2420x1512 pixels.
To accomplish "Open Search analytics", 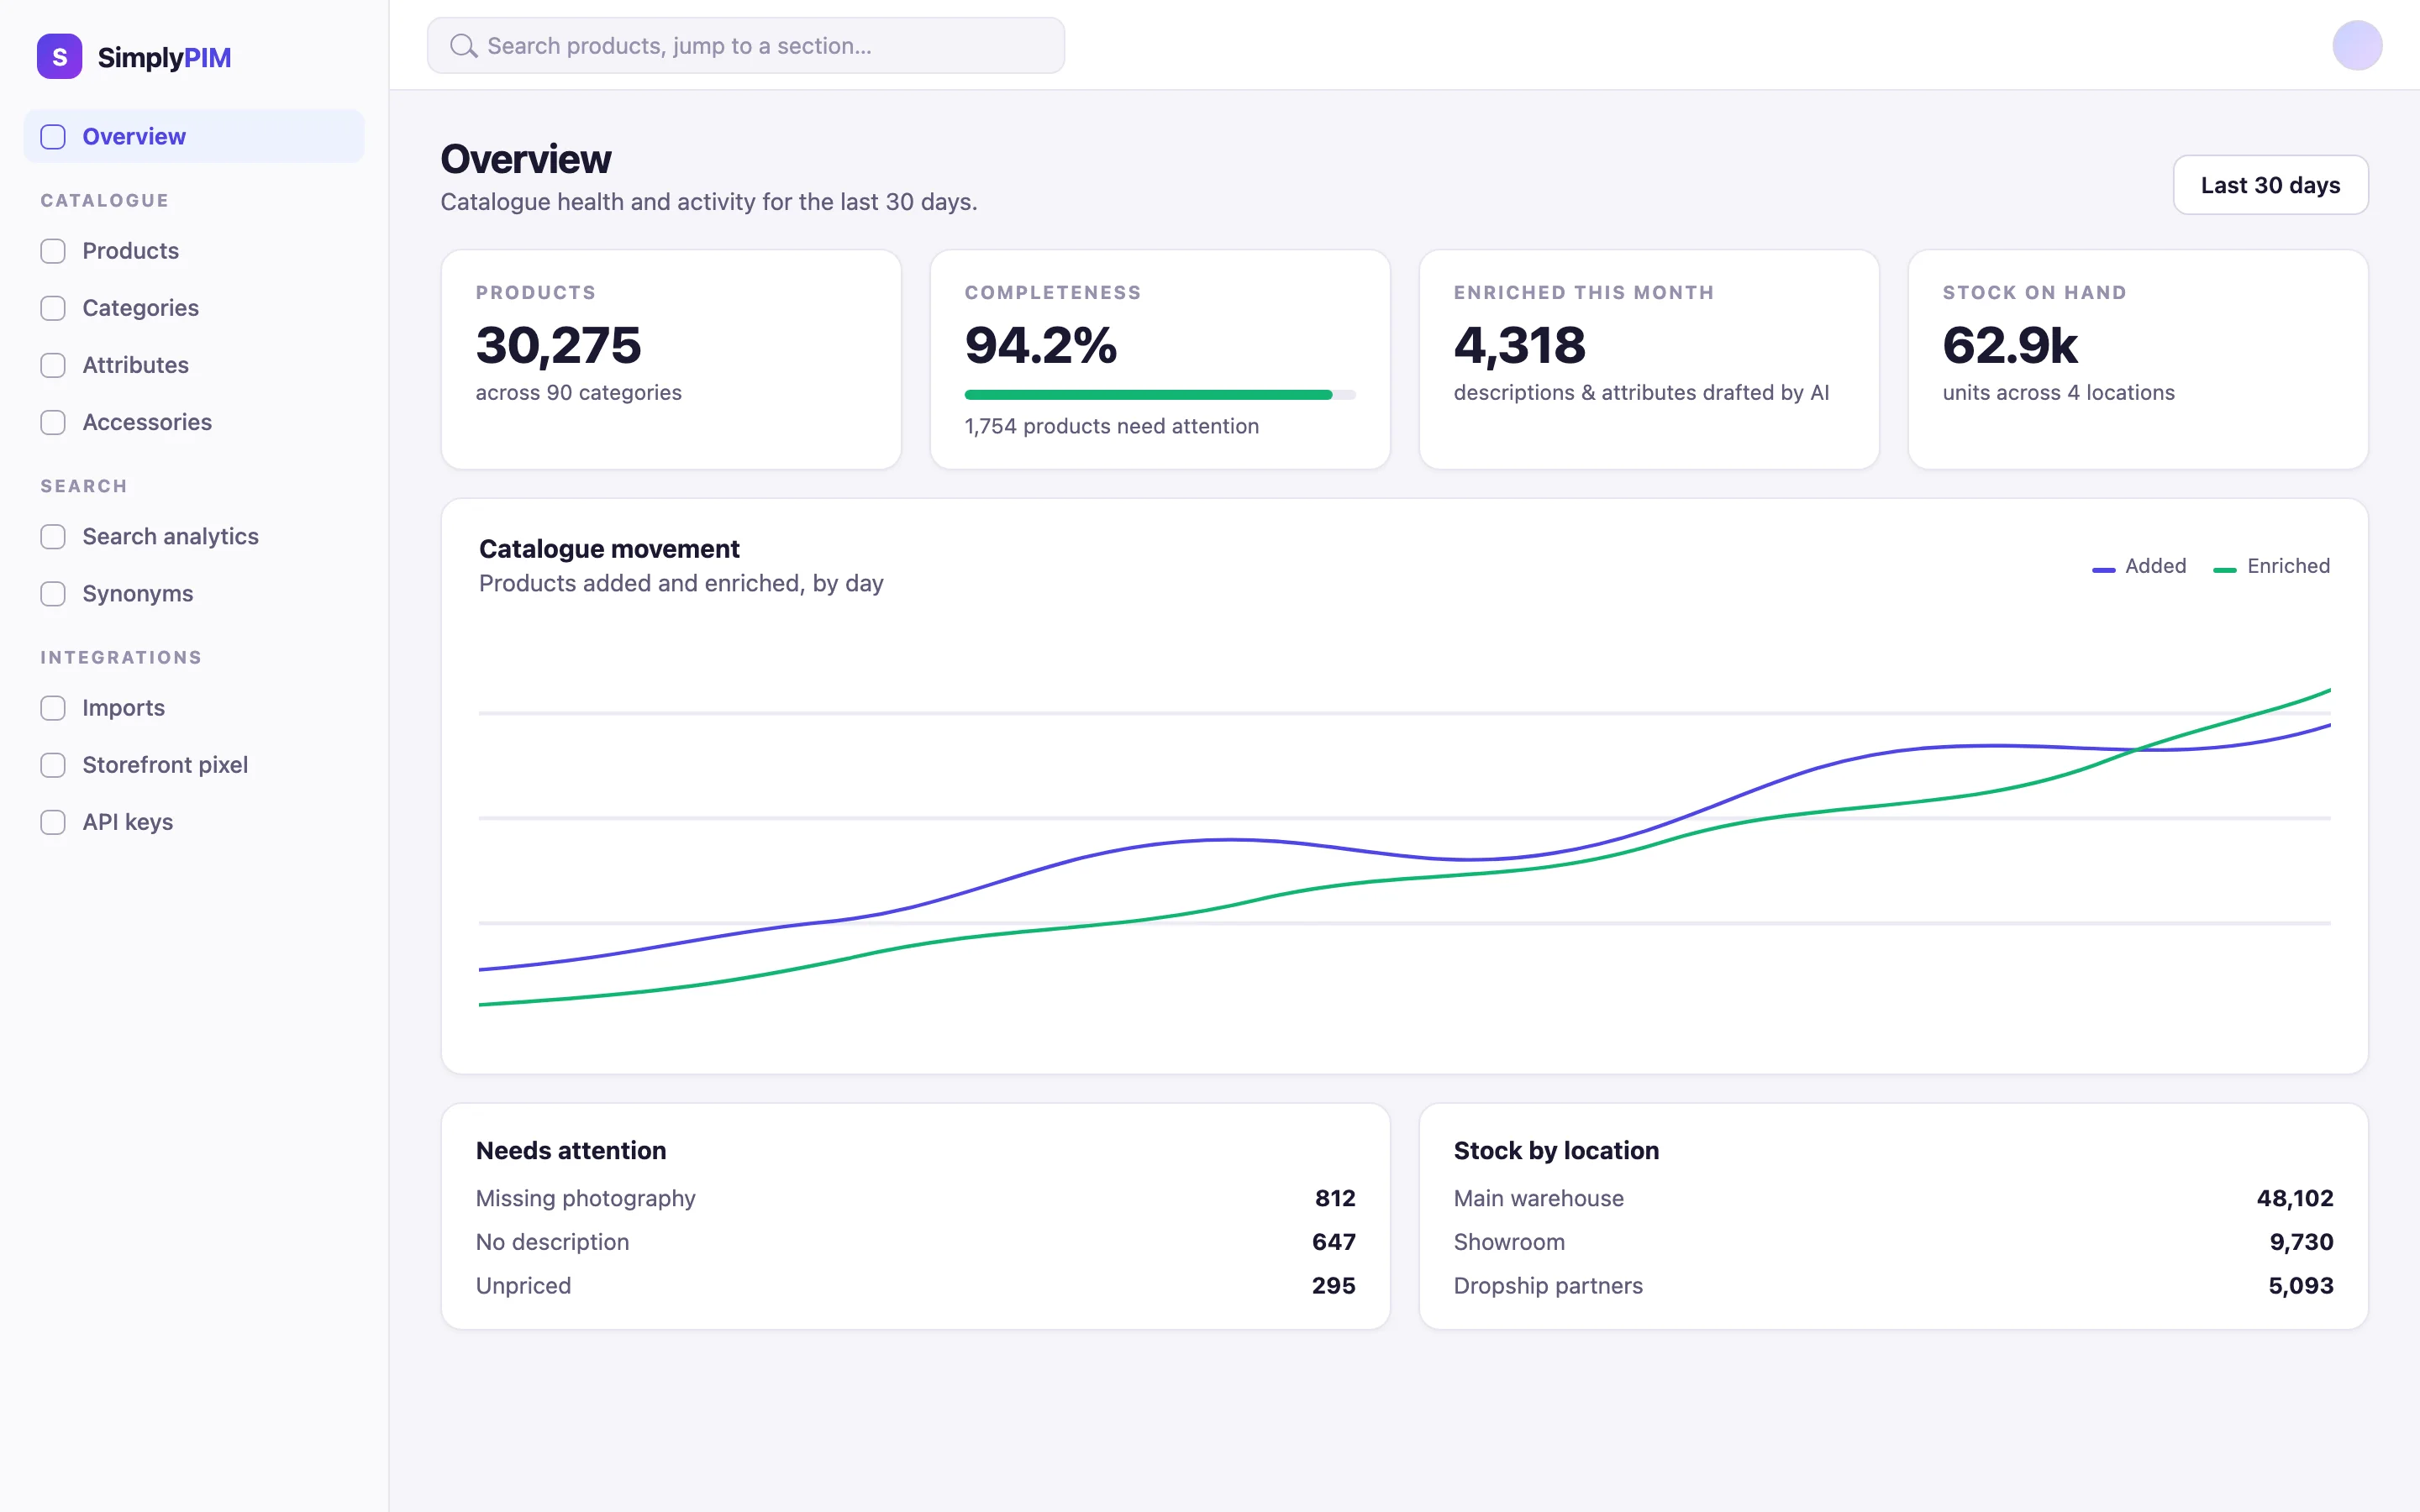I will (x=194, y=537).
